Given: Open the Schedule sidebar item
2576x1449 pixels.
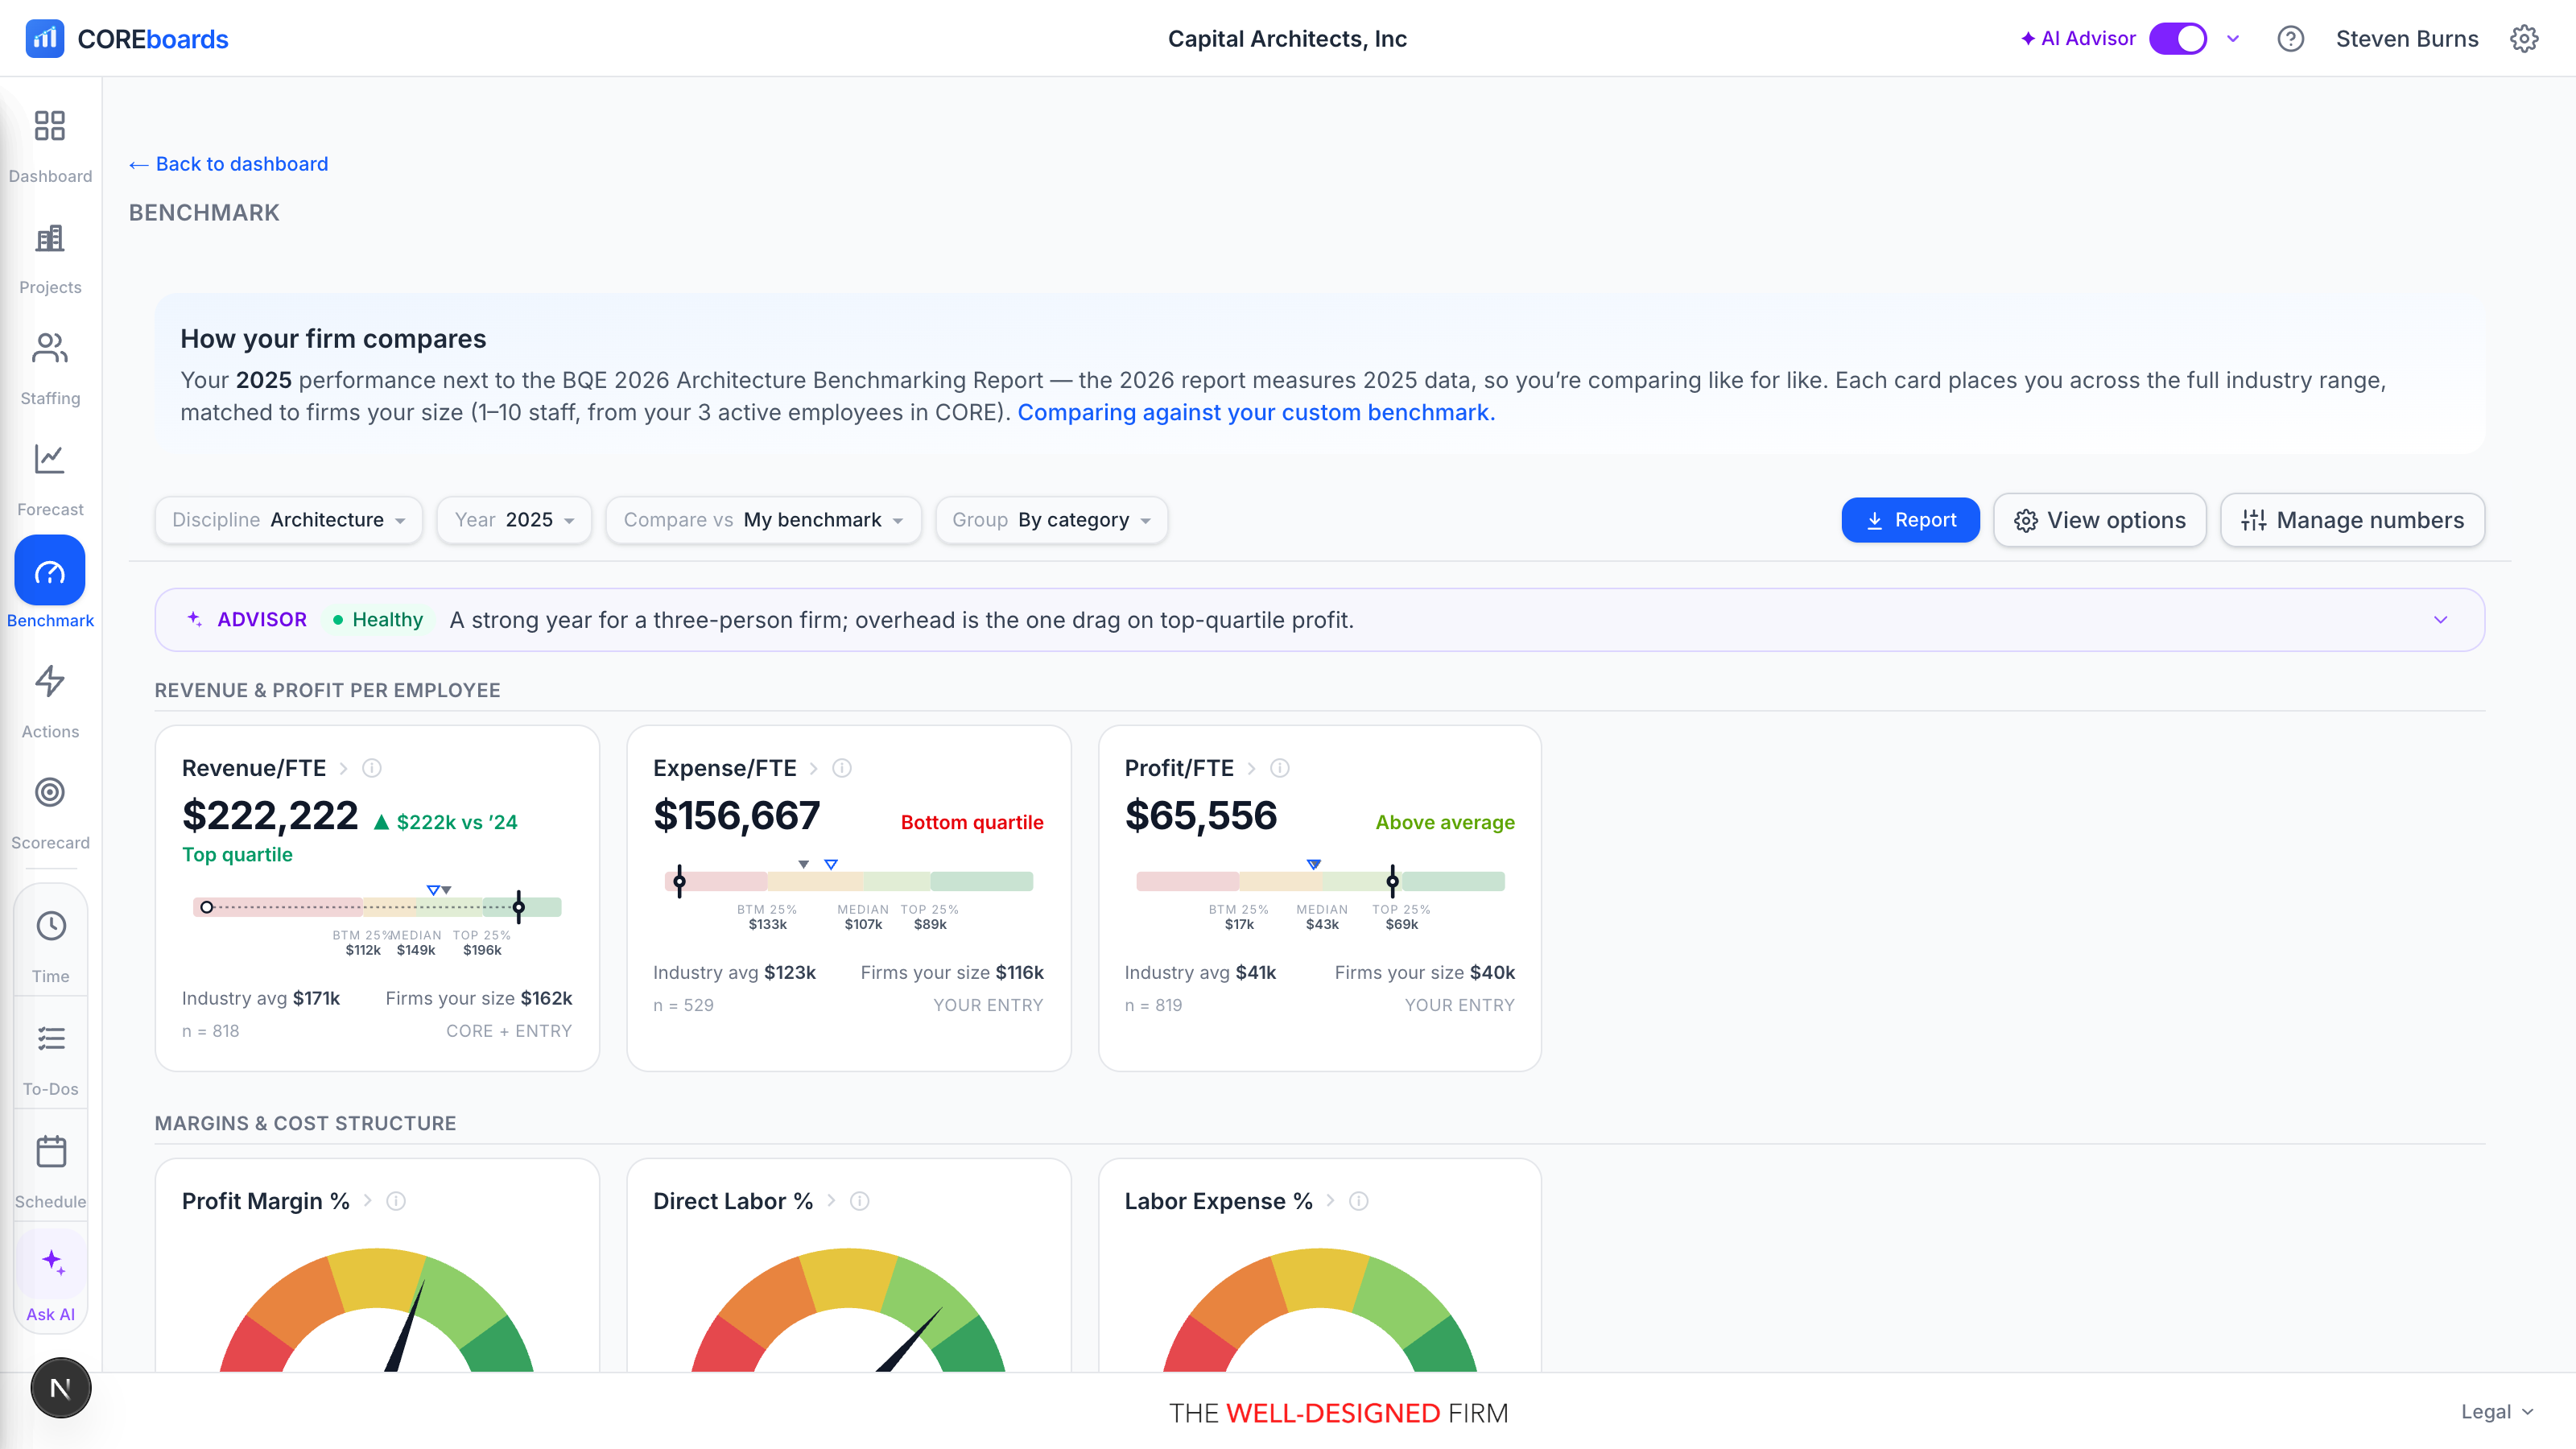Looking at the screenshot, I should [x=51, y=1171].
